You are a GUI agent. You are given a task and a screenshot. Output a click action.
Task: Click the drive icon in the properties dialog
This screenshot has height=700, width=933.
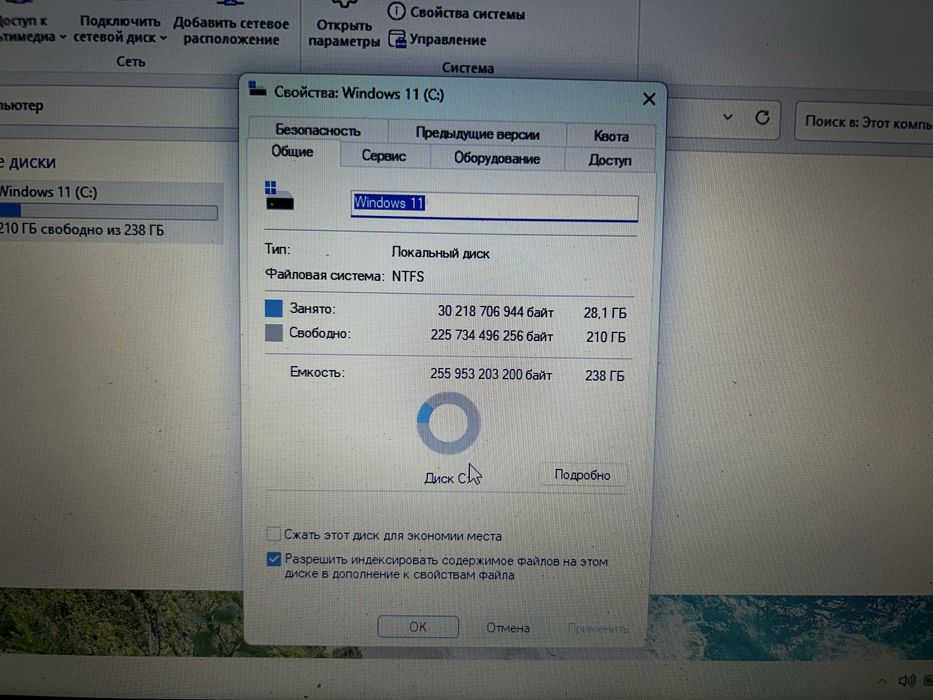[279, 196]
